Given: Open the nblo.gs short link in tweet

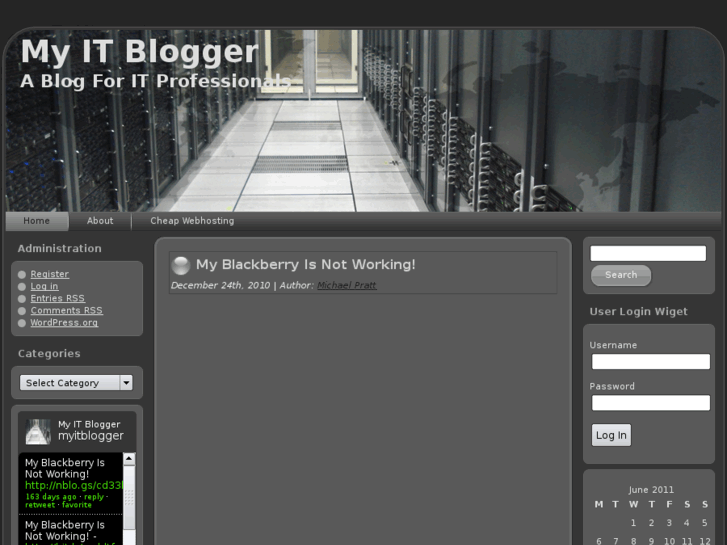Looking at the screenshot, I should pos(74,485).
